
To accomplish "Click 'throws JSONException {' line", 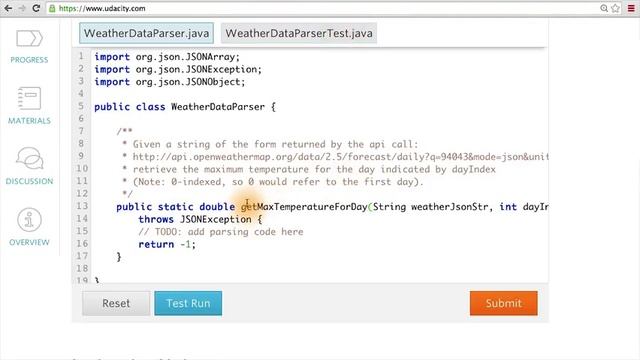I will 200,220.
